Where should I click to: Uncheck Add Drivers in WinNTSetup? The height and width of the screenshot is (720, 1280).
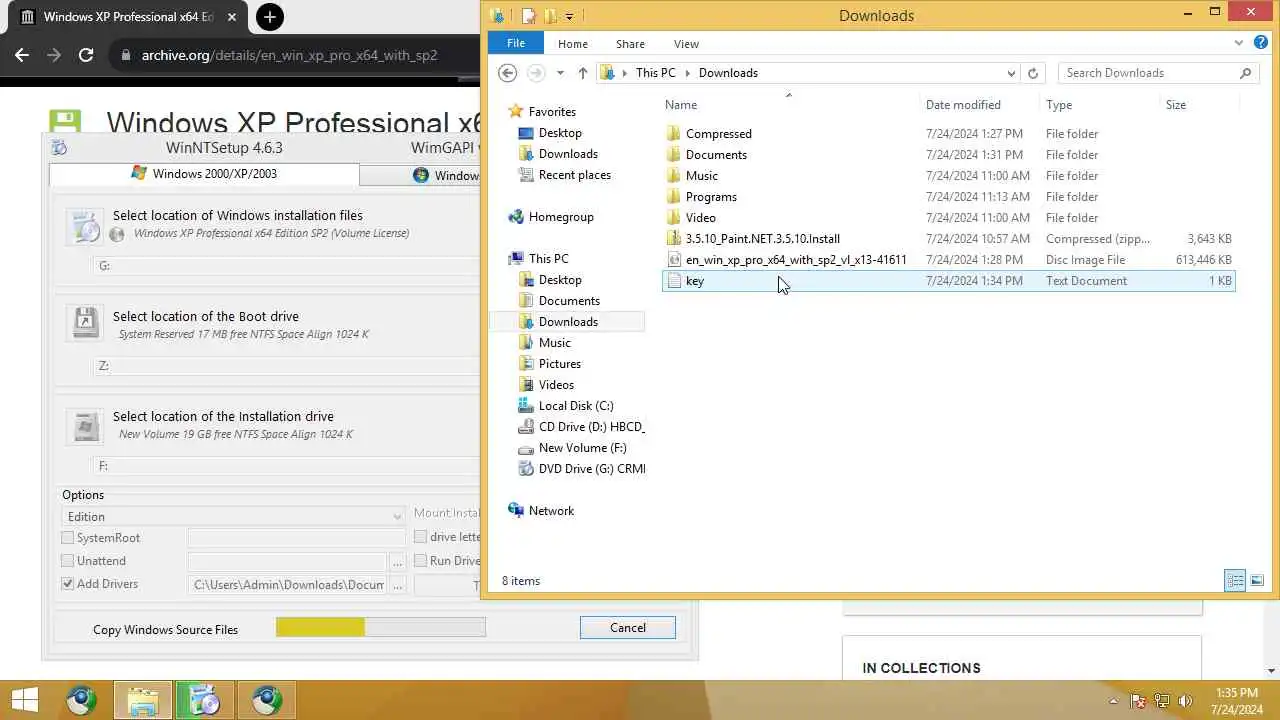(68, 584)
